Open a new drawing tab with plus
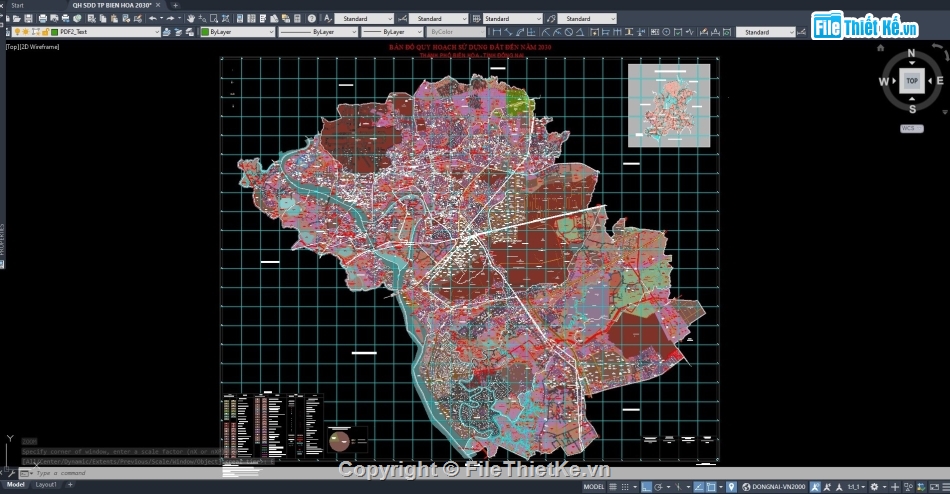The width and height of the screenshot is (950, 494). [176, 5]
